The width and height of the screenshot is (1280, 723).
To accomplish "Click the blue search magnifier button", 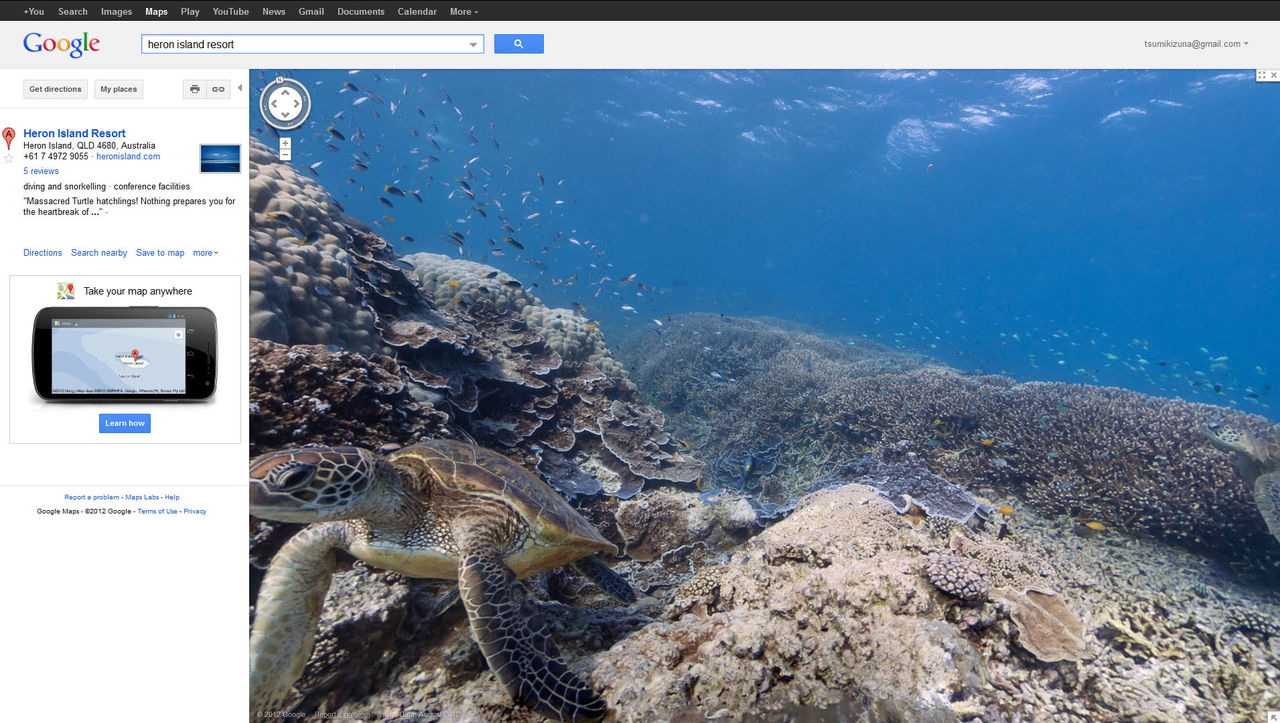I will 518,44.
